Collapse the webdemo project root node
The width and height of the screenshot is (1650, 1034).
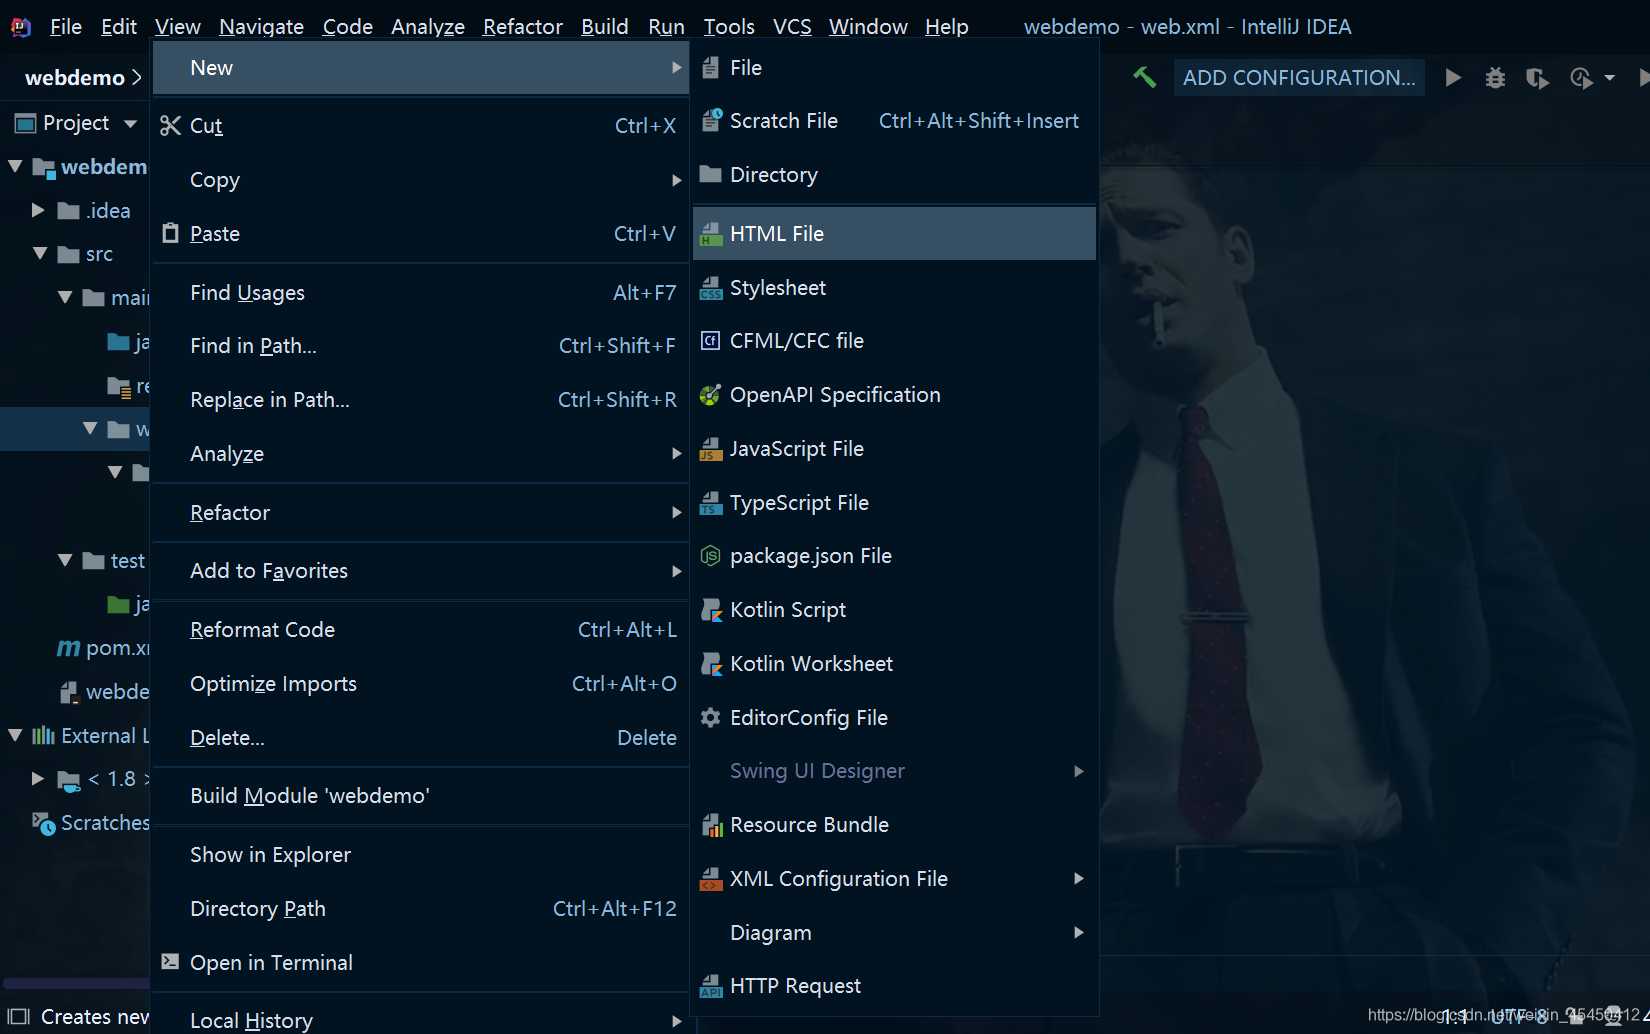coord(15,166)
